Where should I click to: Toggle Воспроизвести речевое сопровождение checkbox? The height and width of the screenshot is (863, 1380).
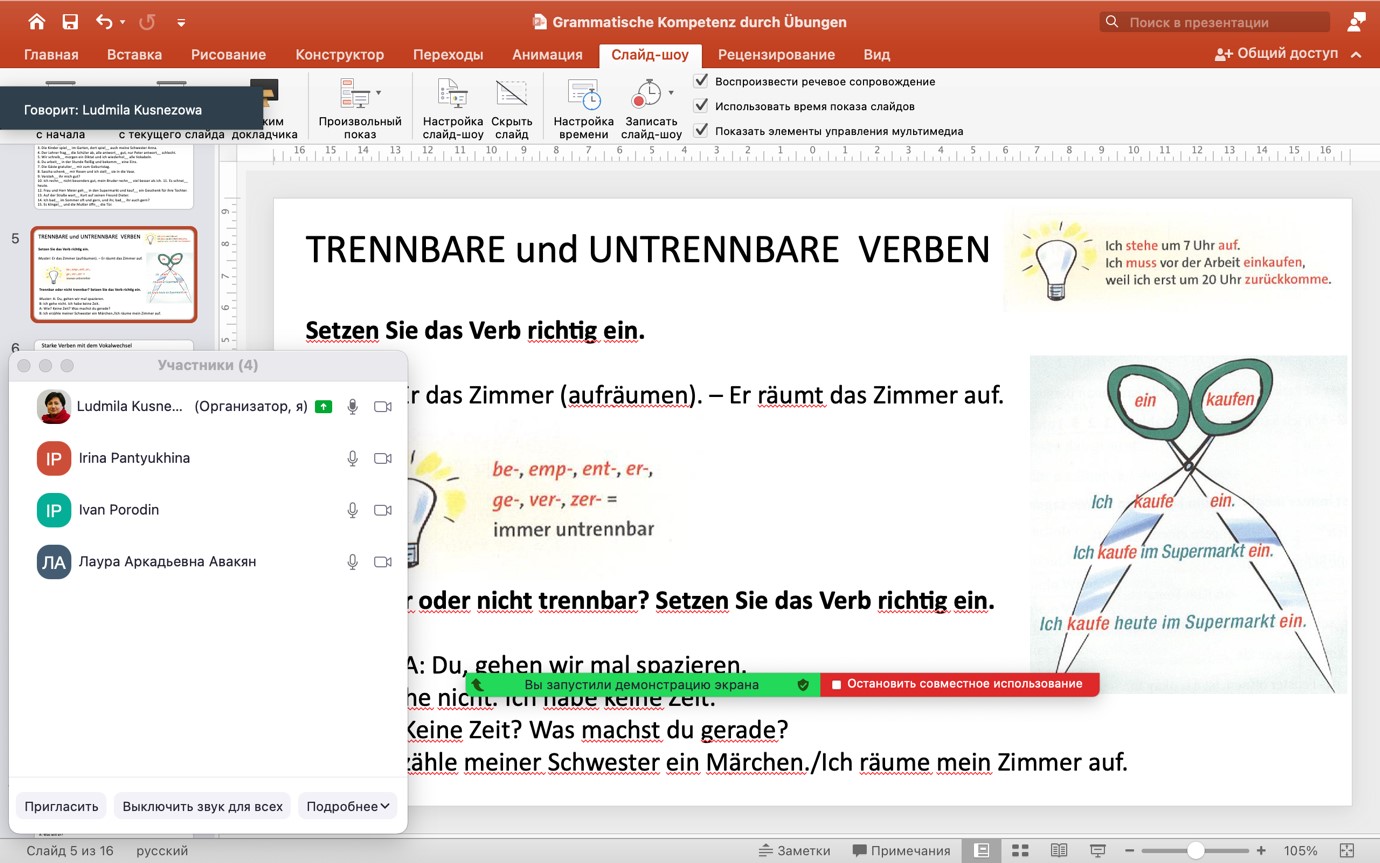(x=701, y=81)
